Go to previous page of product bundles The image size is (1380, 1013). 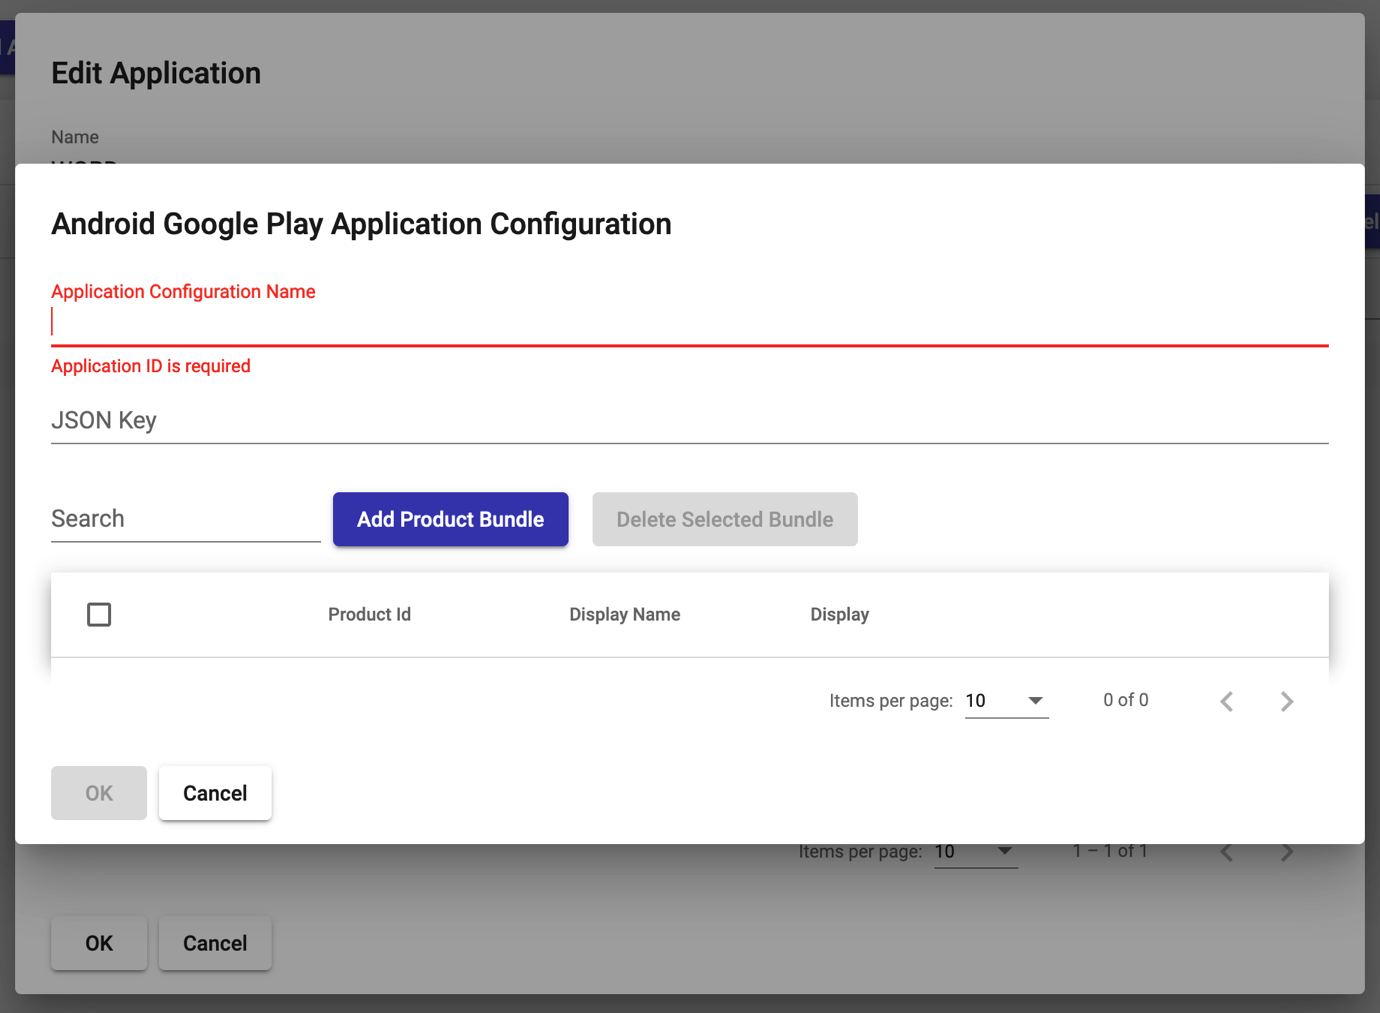(x=1226, y=701)
